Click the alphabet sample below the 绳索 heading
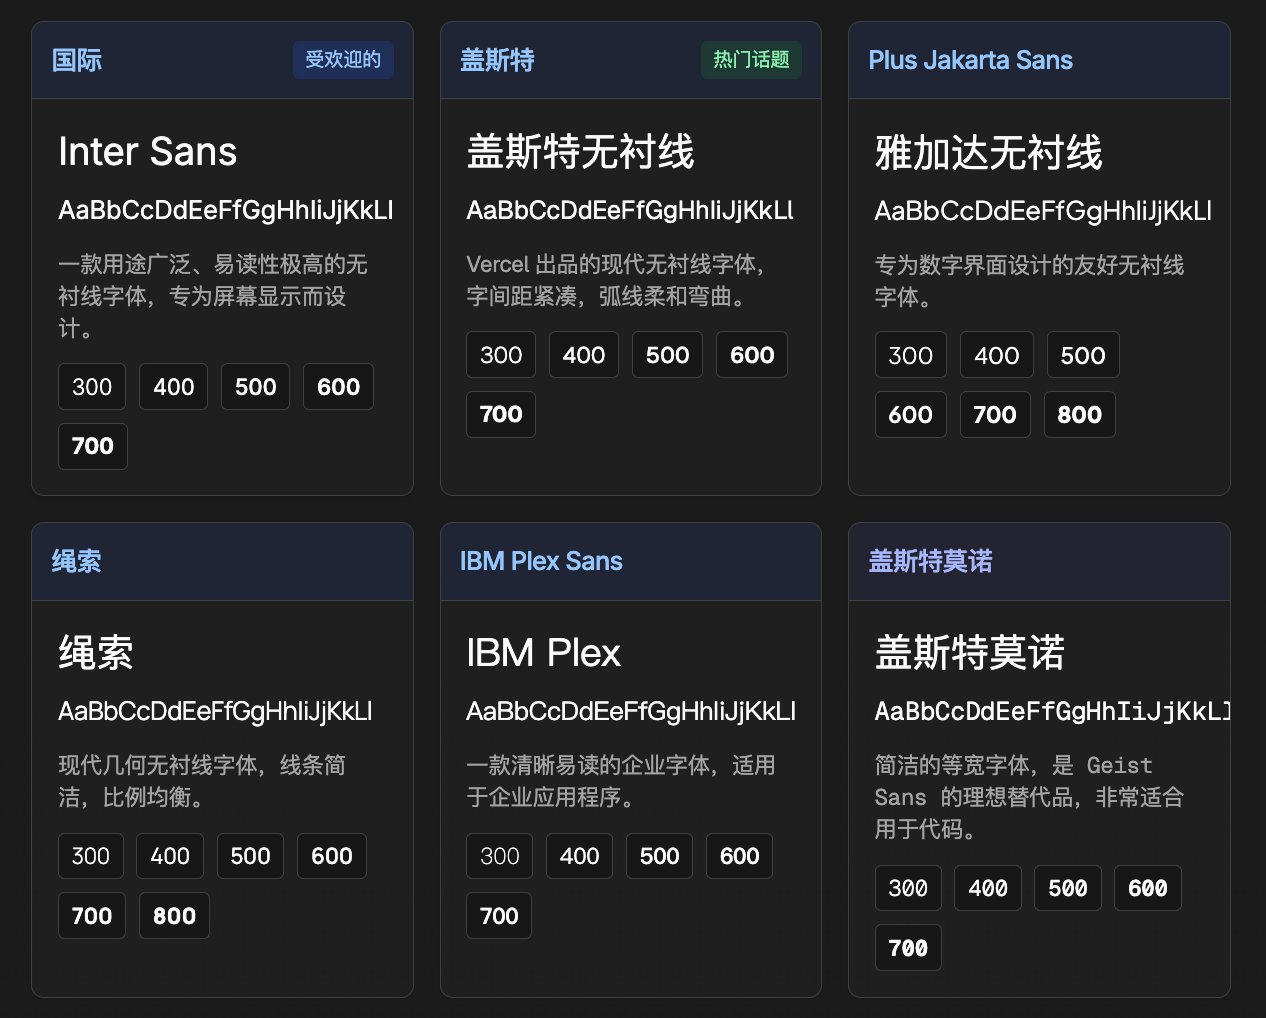1266x1018 pixels. pyautogui.click(x=215, y=711)
